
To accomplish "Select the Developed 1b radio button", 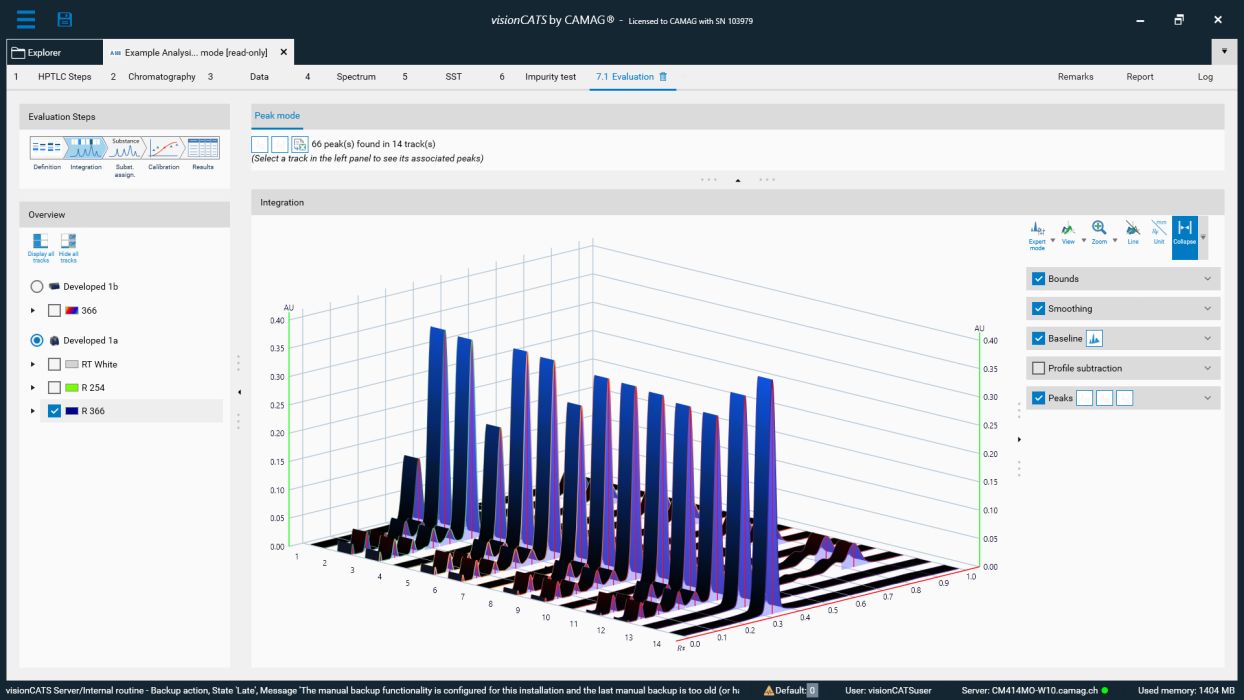I will coord(37,285).
